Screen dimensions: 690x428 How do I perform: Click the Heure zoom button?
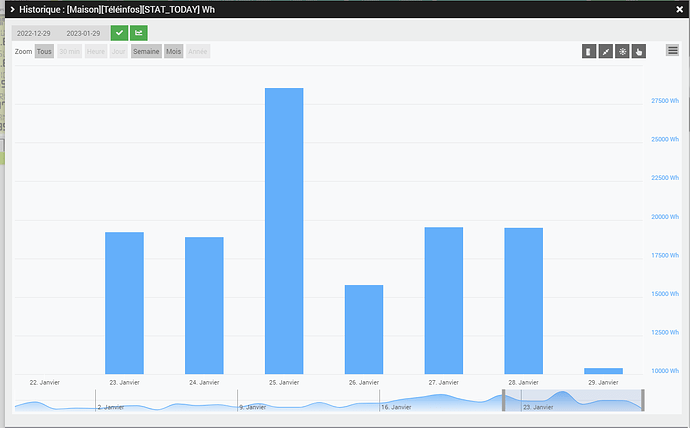coord(96,51)
